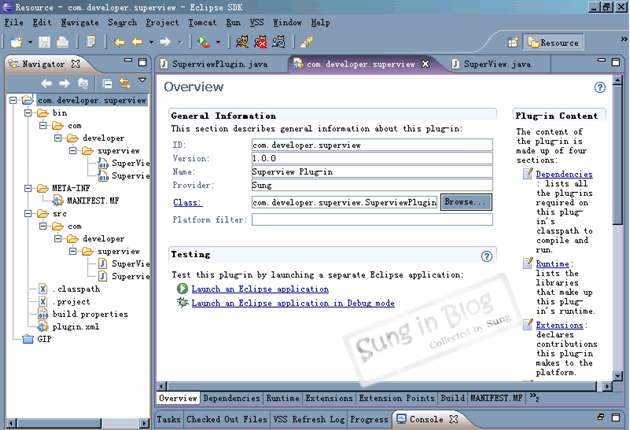The width and height of the screenshot is (630, 430).
Task: Collapse the META-INF folder
Action: click(x=28, y=188)
